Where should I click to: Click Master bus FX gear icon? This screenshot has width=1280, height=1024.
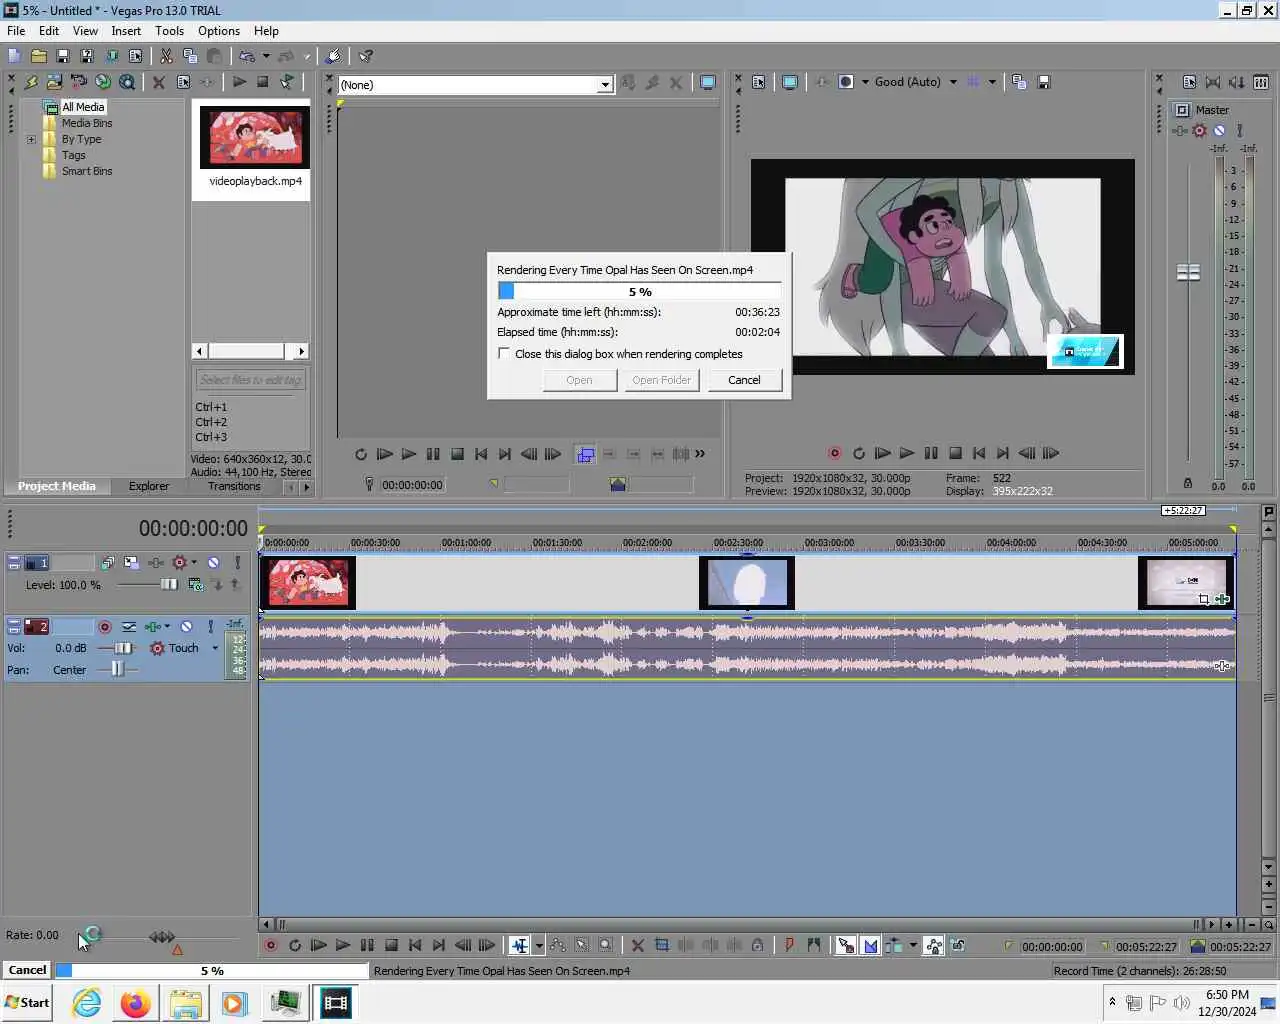pos(1199,130)
